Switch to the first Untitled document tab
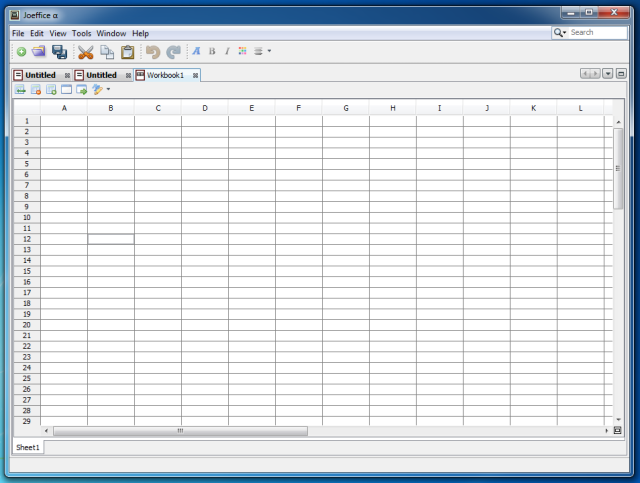Image resolution: width=640 pixels, height=483 pixels. (x=40, y=75)
